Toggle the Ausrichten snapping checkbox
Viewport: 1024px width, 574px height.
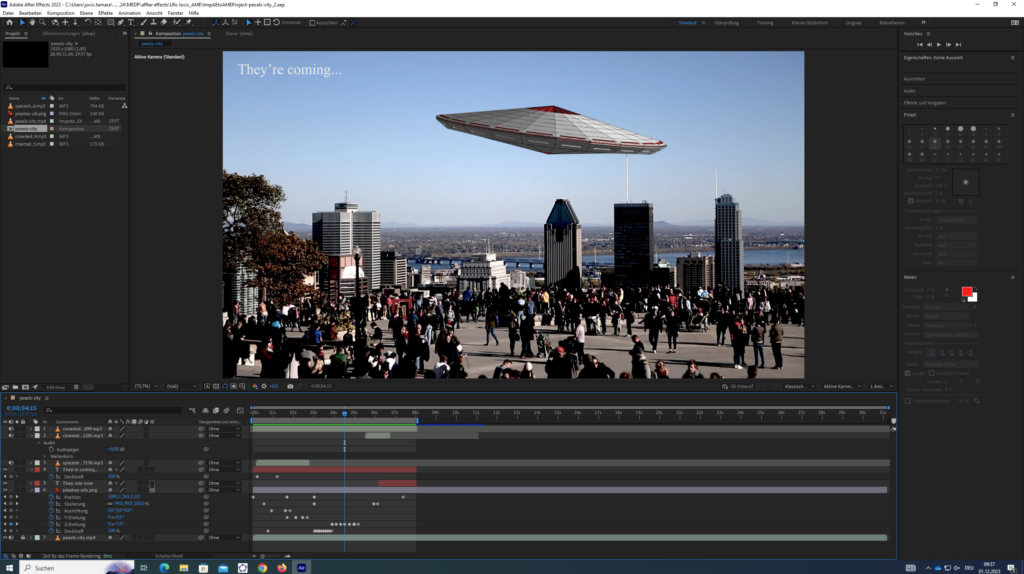[312, 22]
